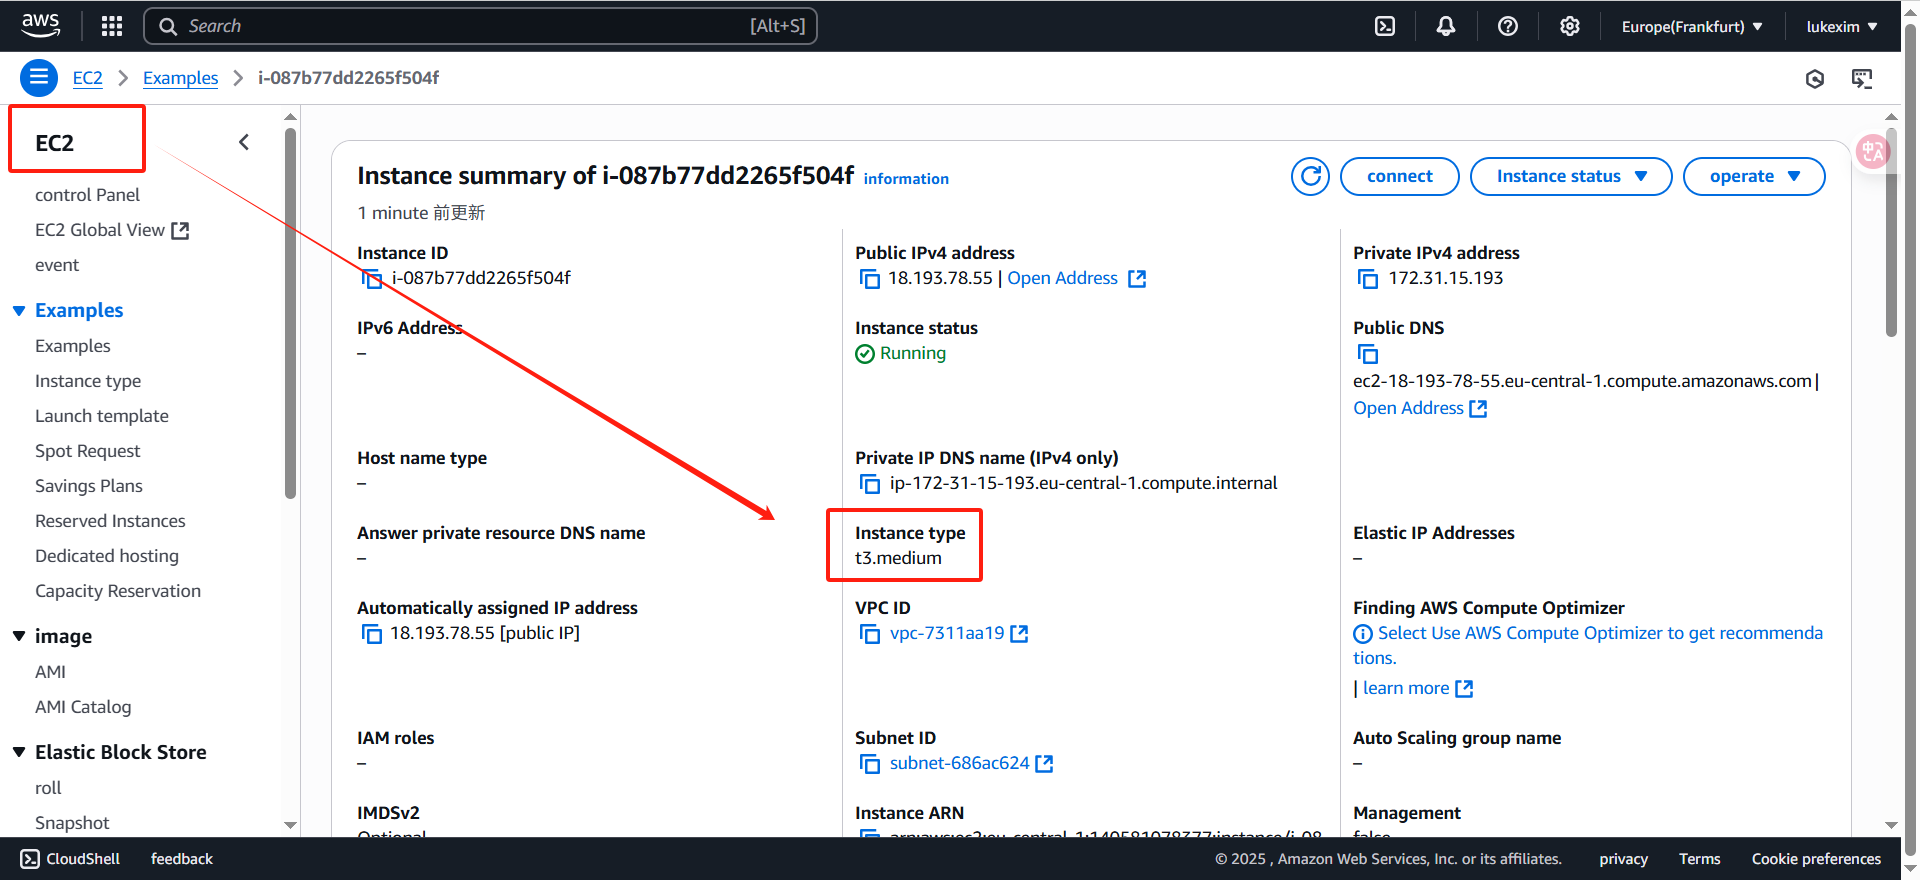Click the CloudShell icon in the footer
The width and height of the screenshot is (1920, 880).
(30, 859)
